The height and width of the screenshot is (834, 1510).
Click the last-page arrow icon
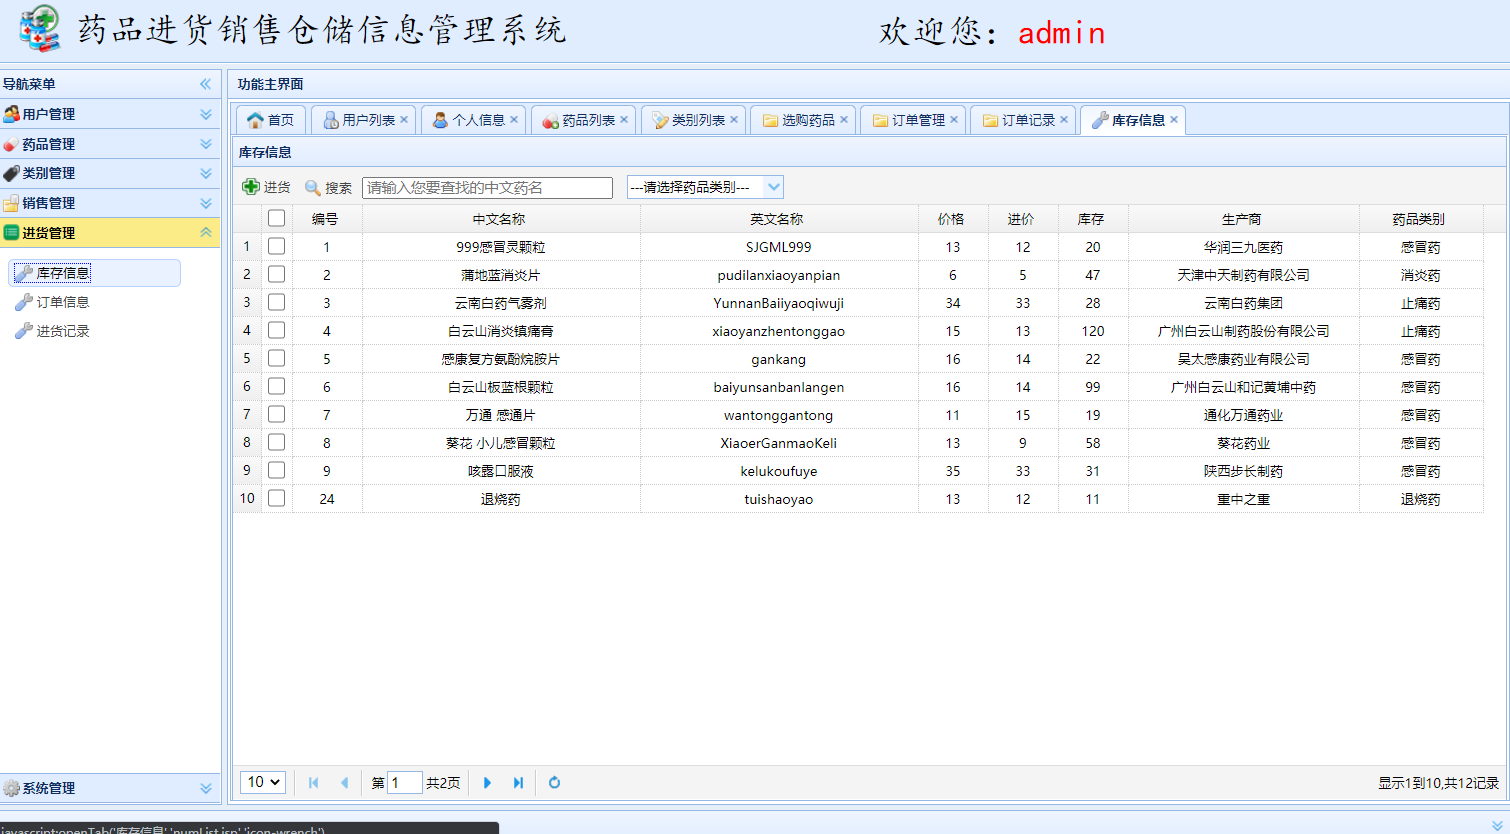pos(518,783)
